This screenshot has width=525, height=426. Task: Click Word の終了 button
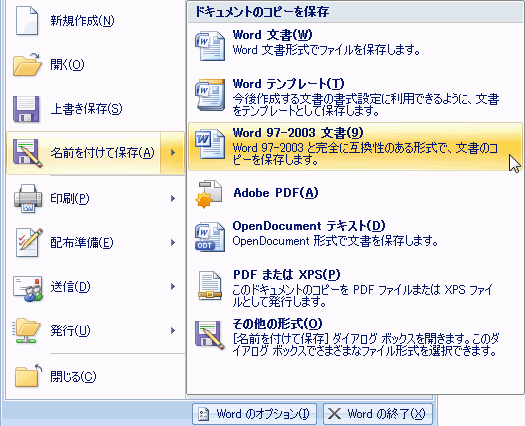point(378,414)
